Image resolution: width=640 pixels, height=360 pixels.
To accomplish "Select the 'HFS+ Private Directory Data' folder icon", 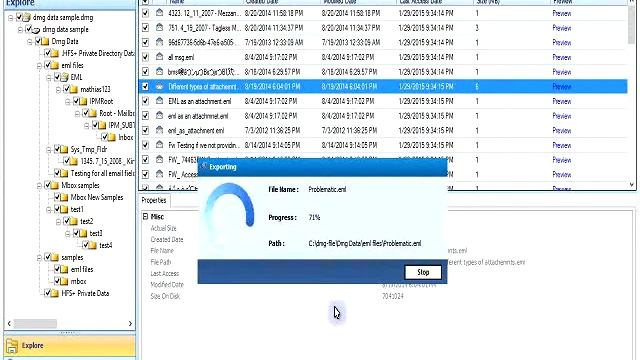I will 55,53.
